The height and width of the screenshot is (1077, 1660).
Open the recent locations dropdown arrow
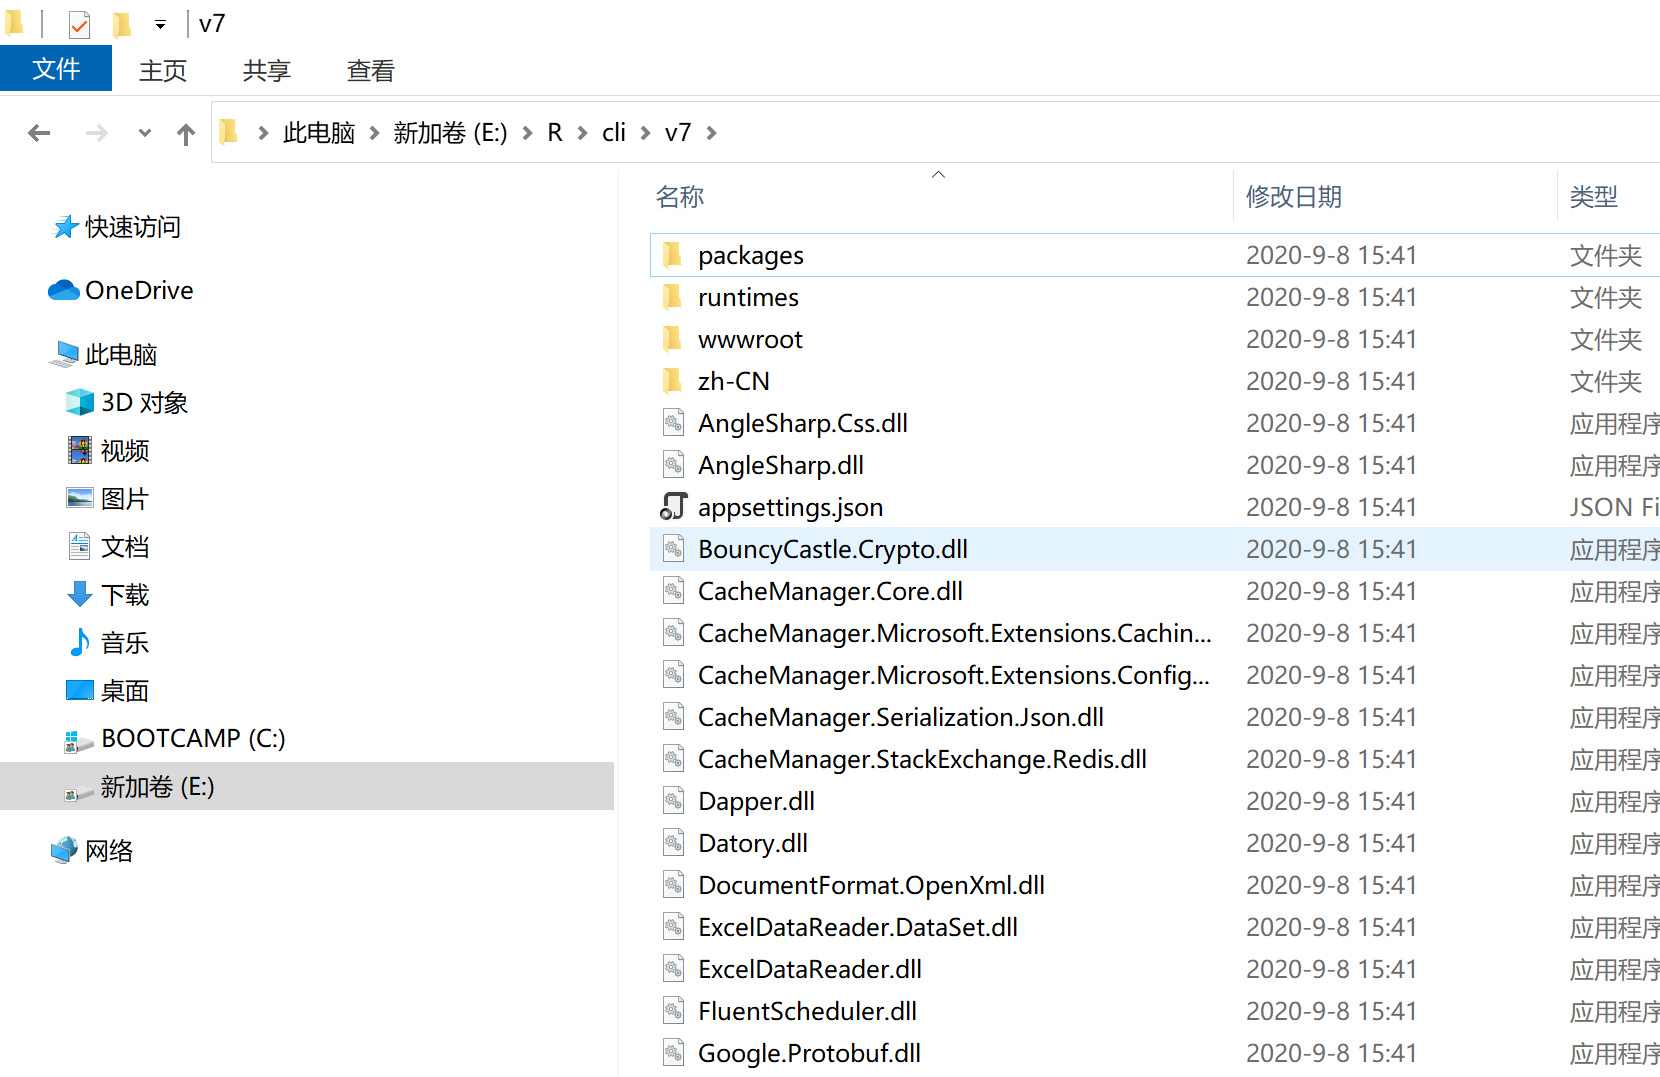click(145, 133)
